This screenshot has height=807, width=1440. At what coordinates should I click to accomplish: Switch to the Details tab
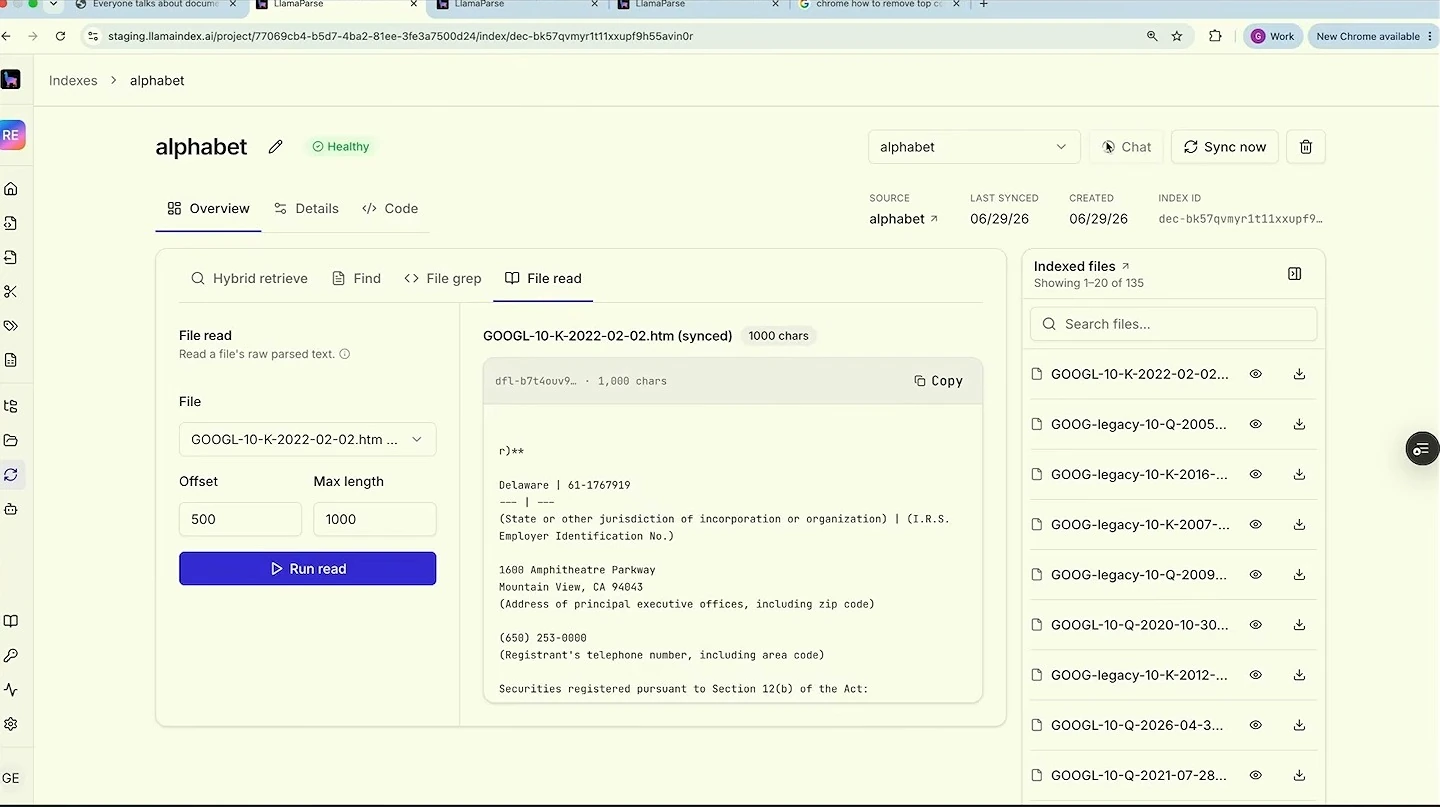(x=306, y=208)
